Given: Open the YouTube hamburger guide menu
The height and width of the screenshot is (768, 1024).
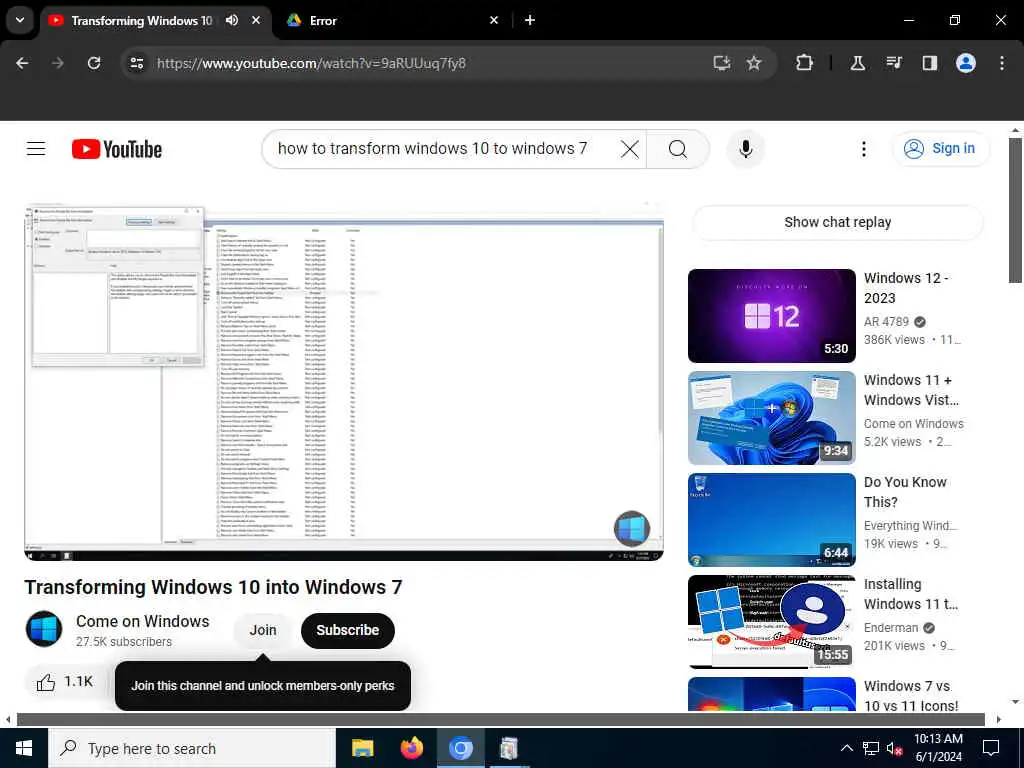Looking at the screenshot, I should tap(36, 149).
